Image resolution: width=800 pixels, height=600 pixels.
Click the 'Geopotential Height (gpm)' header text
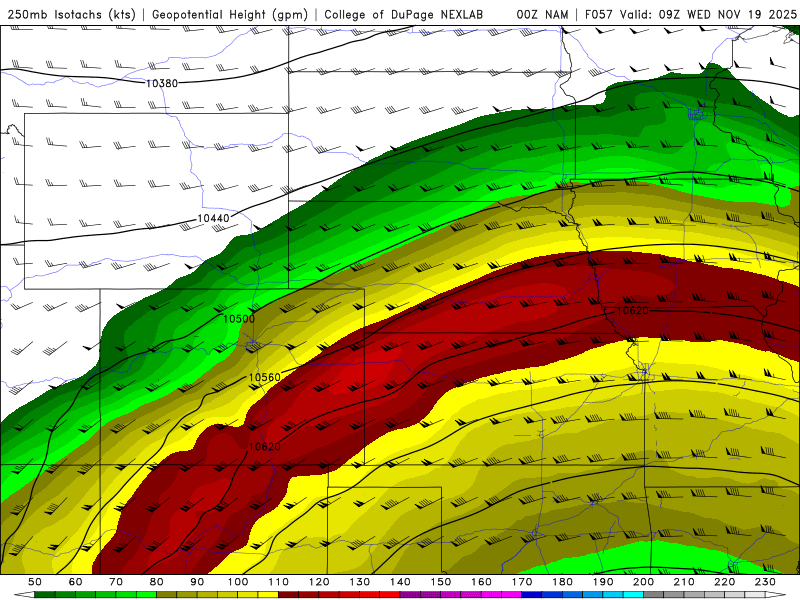[x=230, y=14]
